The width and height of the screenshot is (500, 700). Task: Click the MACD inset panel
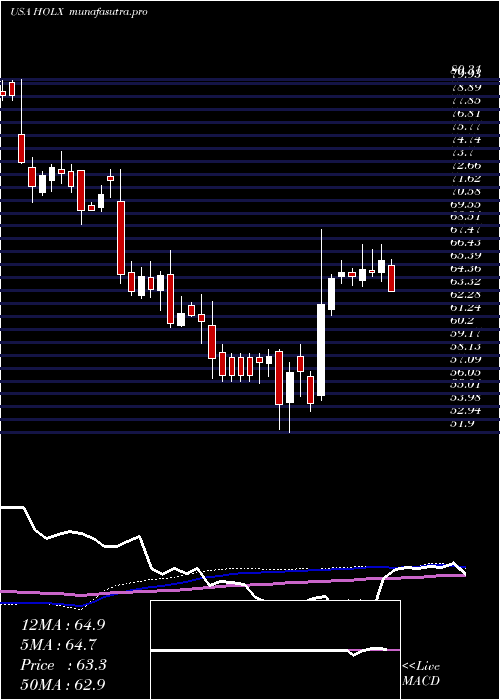coord(275,650)
